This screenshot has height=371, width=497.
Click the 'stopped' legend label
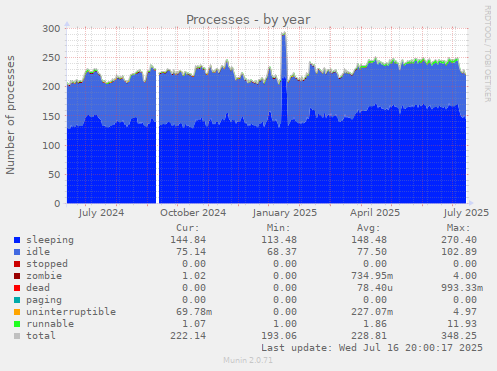click(47, 264)
